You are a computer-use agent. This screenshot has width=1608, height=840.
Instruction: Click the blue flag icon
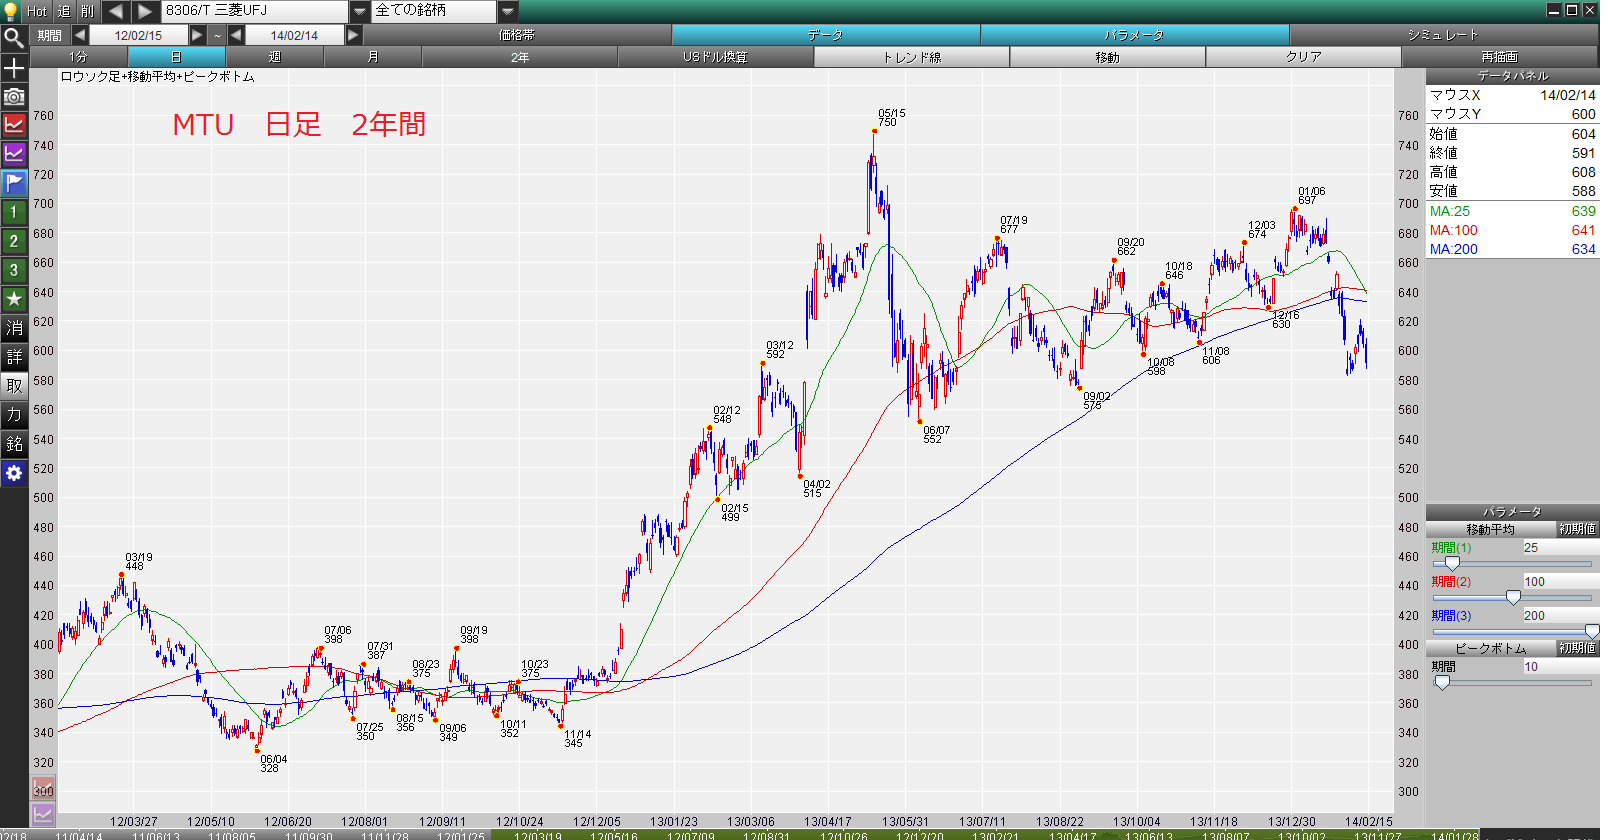tap(14, 183)
